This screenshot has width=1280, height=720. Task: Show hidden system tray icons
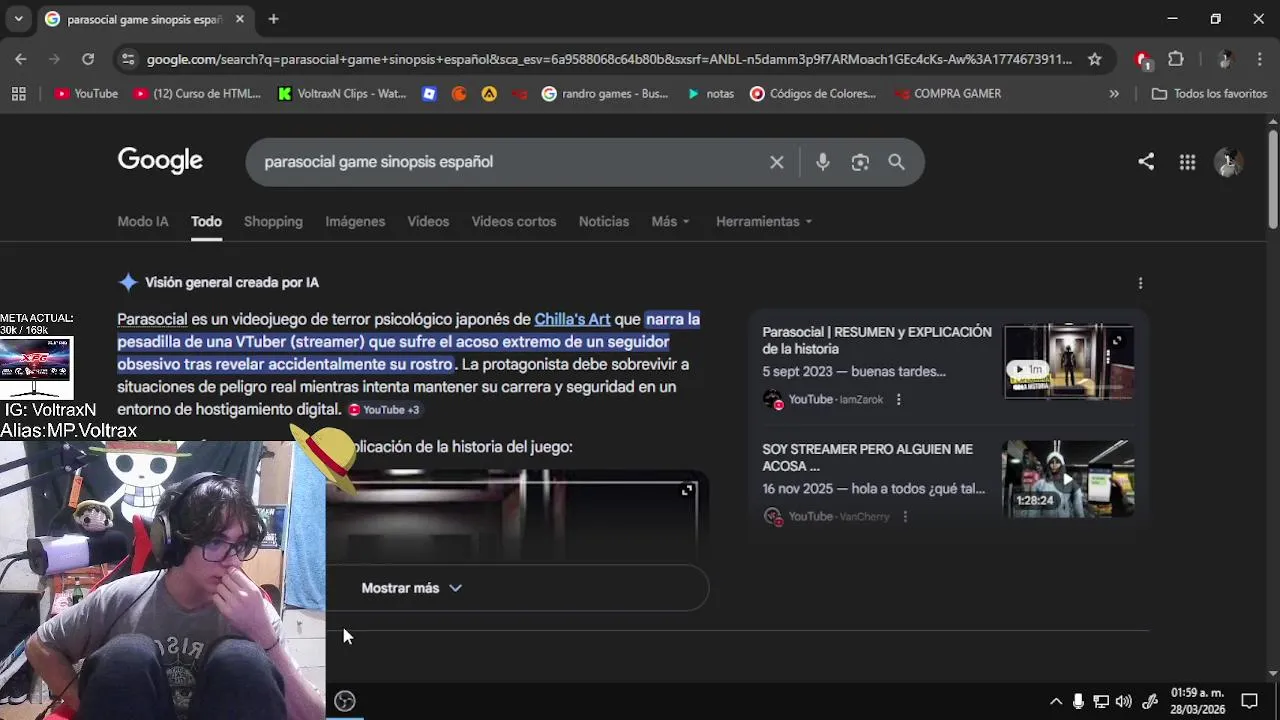click(1056, 701)
